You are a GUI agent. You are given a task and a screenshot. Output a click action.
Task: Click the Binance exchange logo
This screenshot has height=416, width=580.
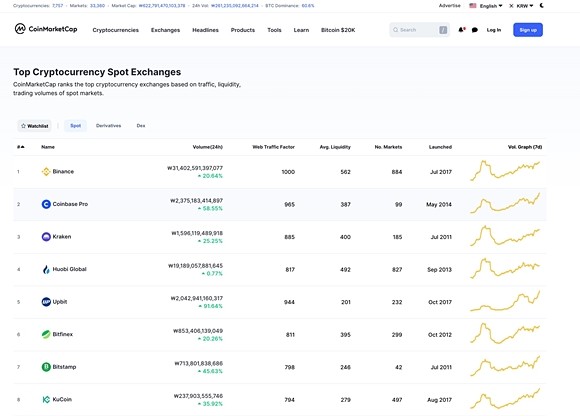pos(46,172)
